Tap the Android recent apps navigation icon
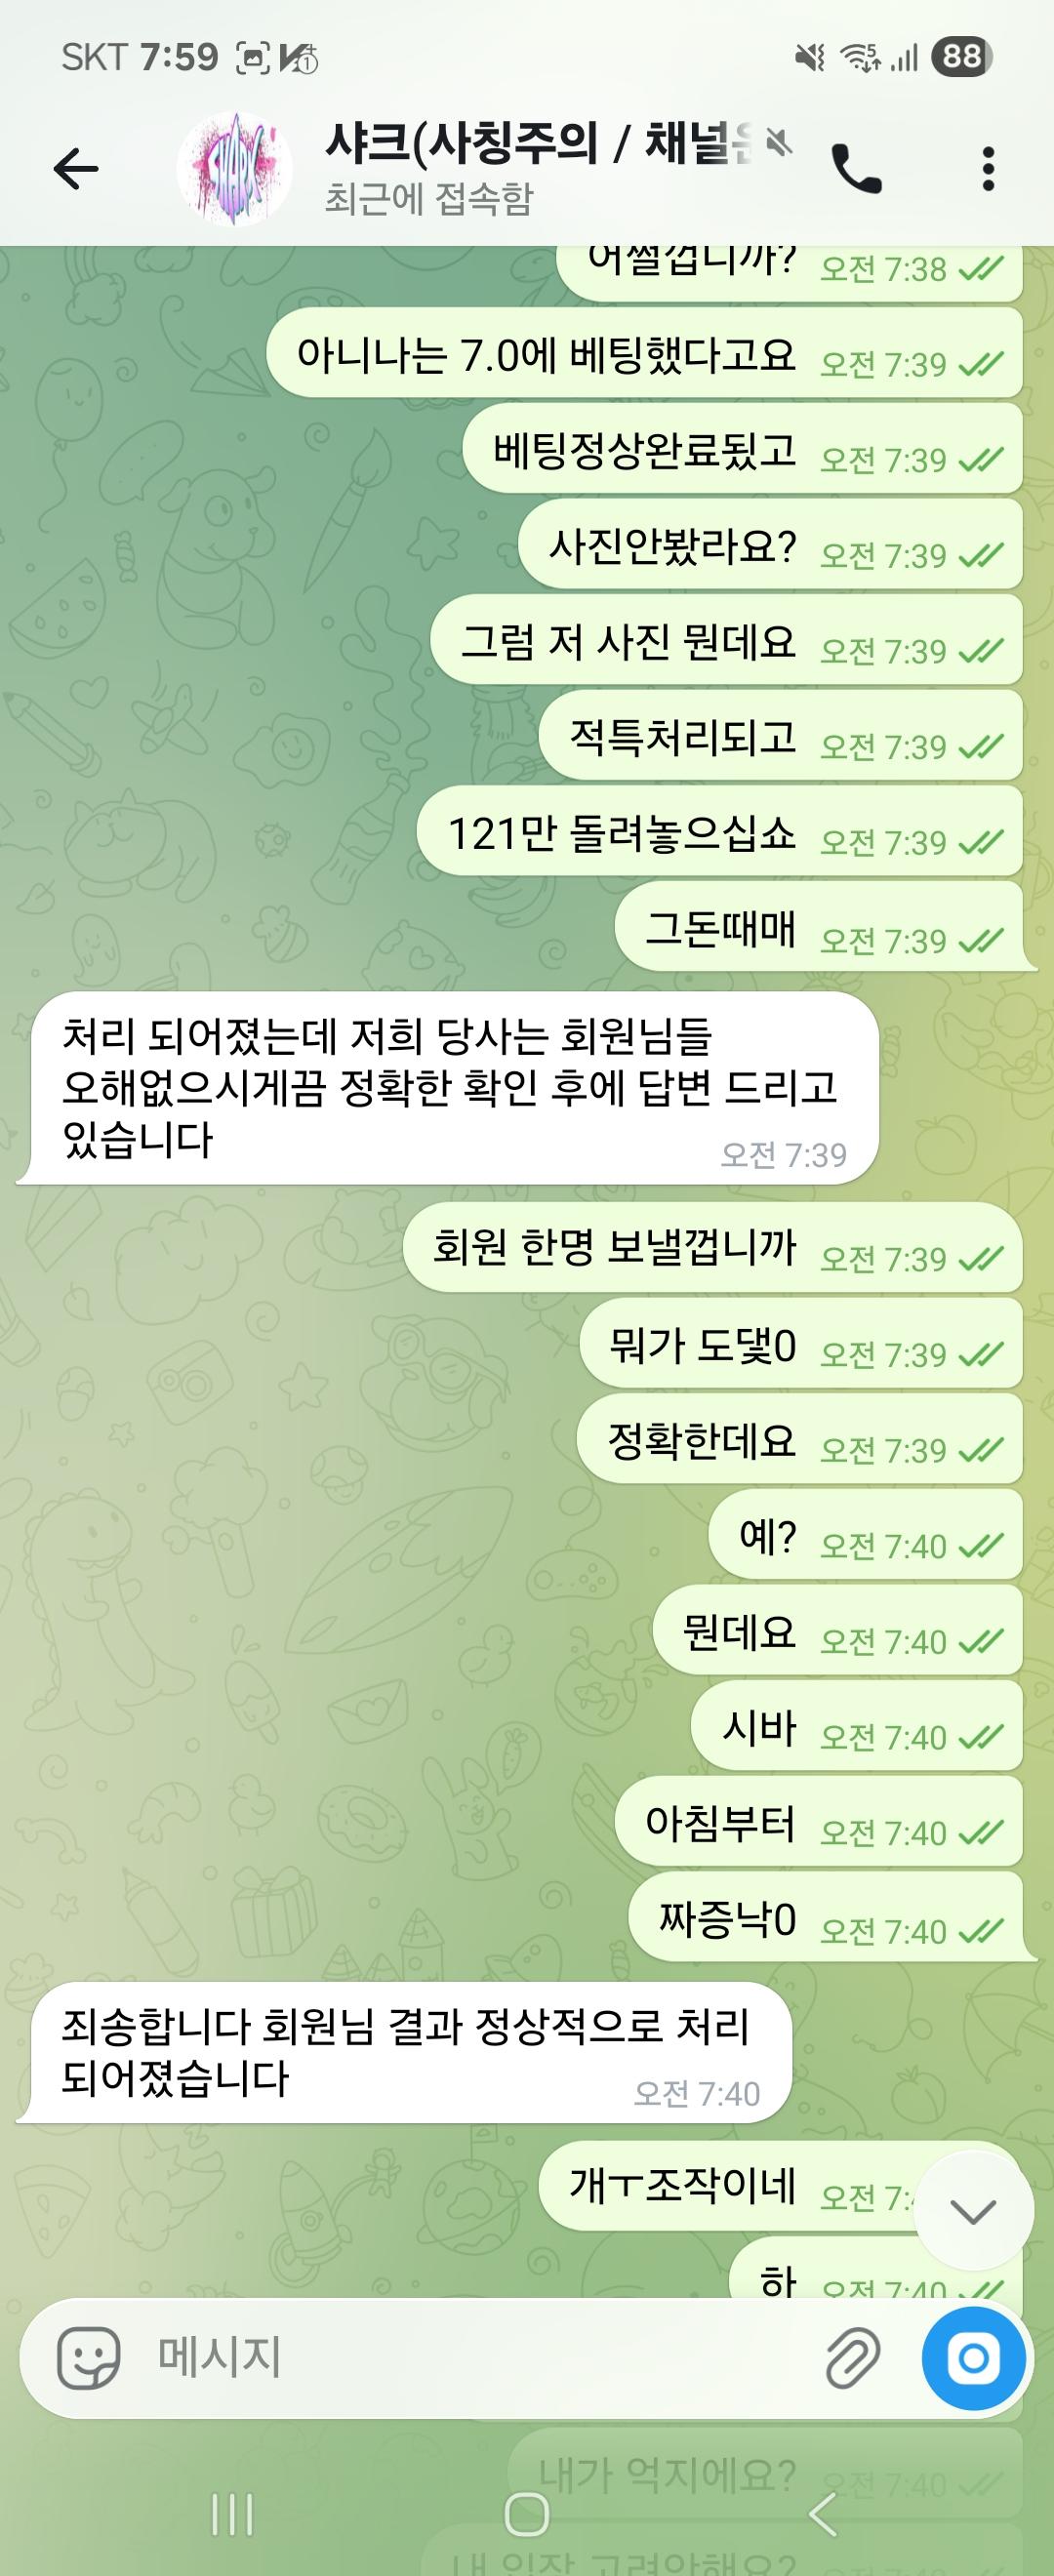This screenshot has width=1054, height=2576. [232, 2513]
